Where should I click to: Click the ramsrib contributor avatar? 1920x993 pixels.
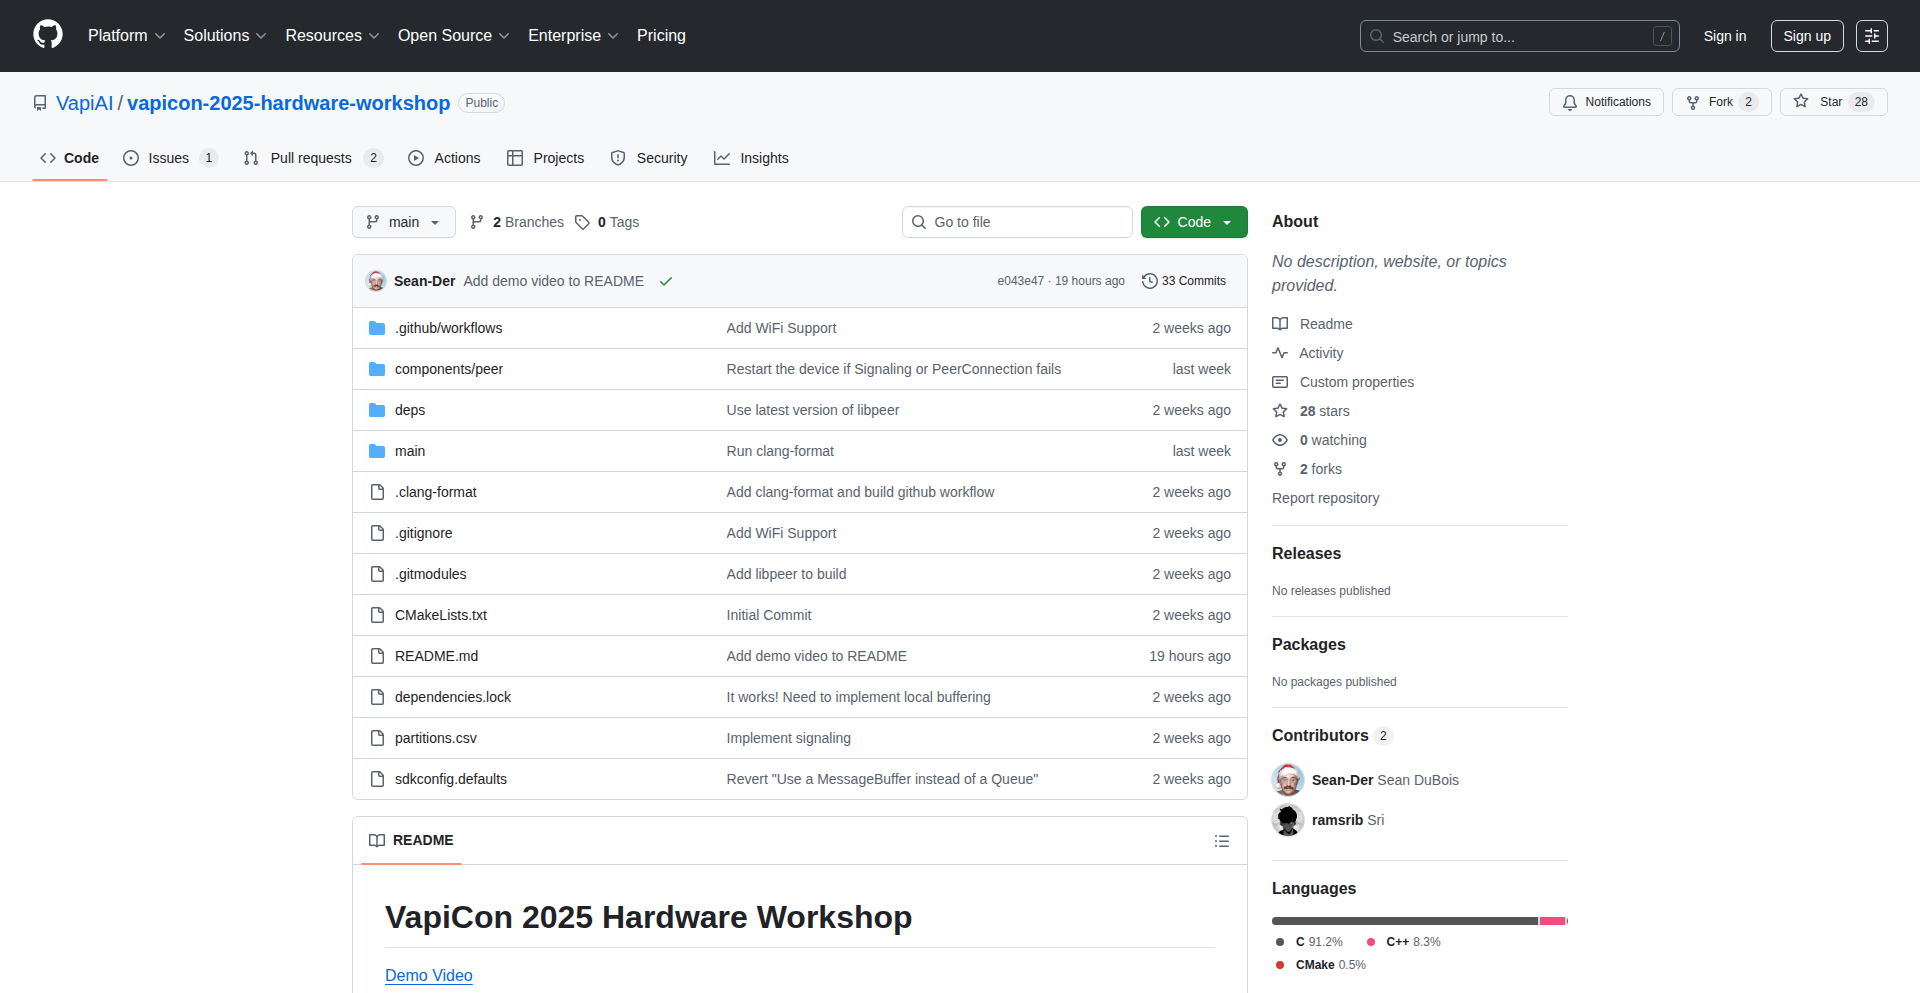1288,820
